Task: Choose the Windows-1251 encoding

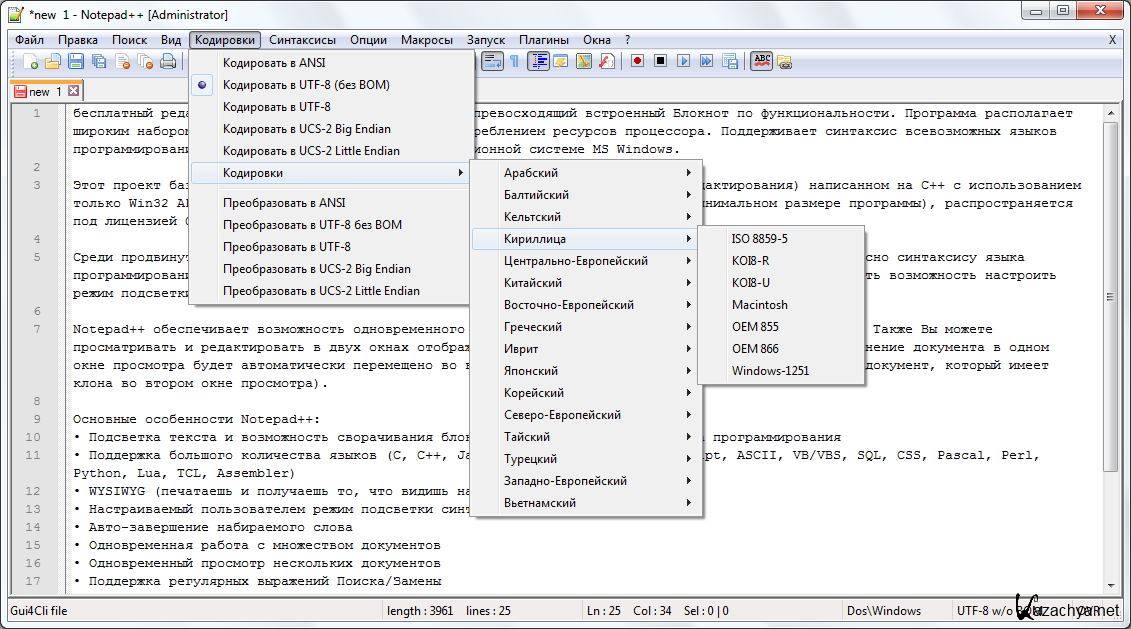Action: tap(770, 371)
